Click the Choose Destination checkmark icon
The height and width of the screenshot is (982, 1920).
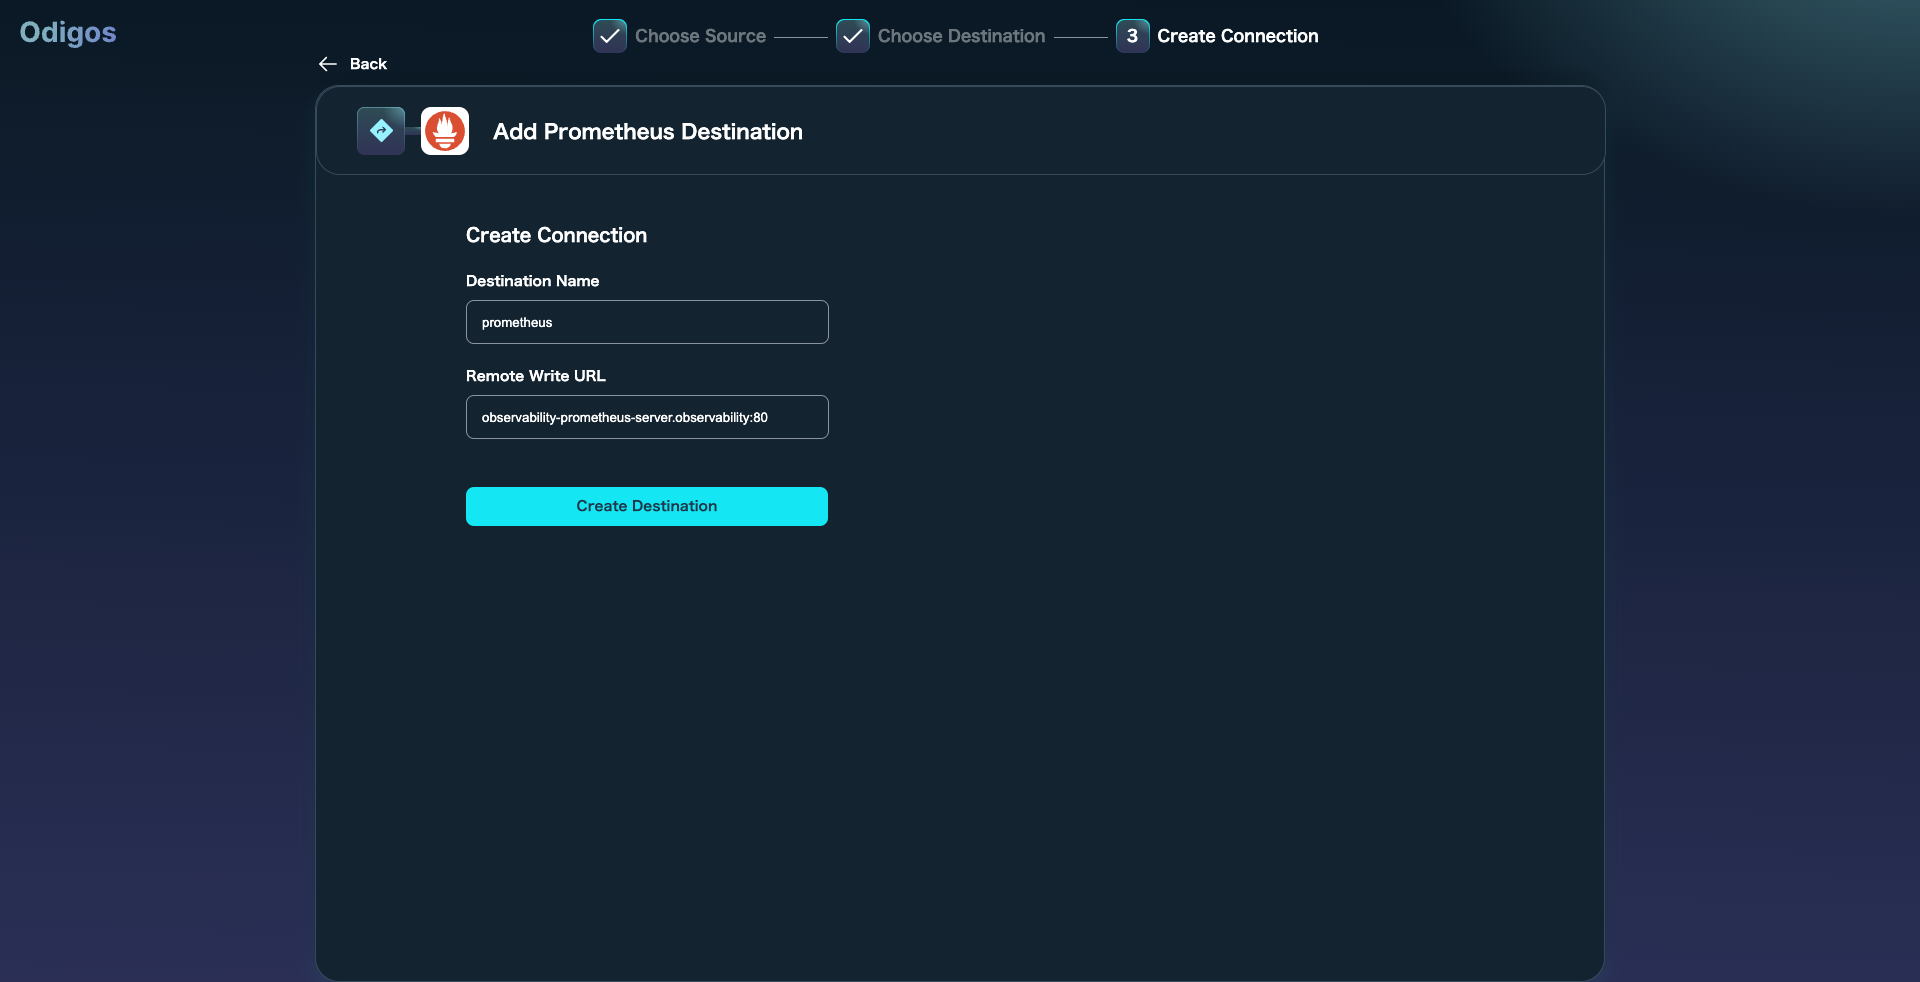point(853,36)
